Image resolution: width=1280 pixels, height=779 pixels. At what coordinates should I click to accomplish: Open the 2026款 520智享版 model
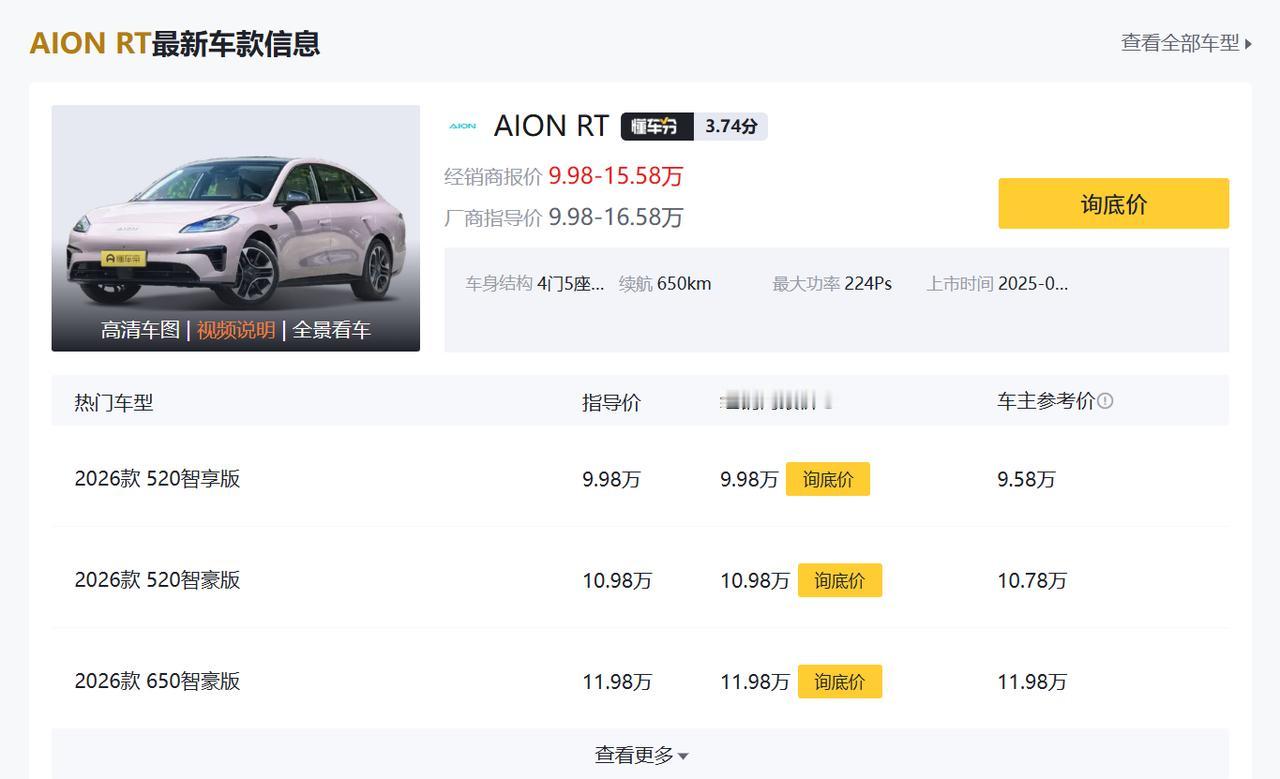(157, 479)
